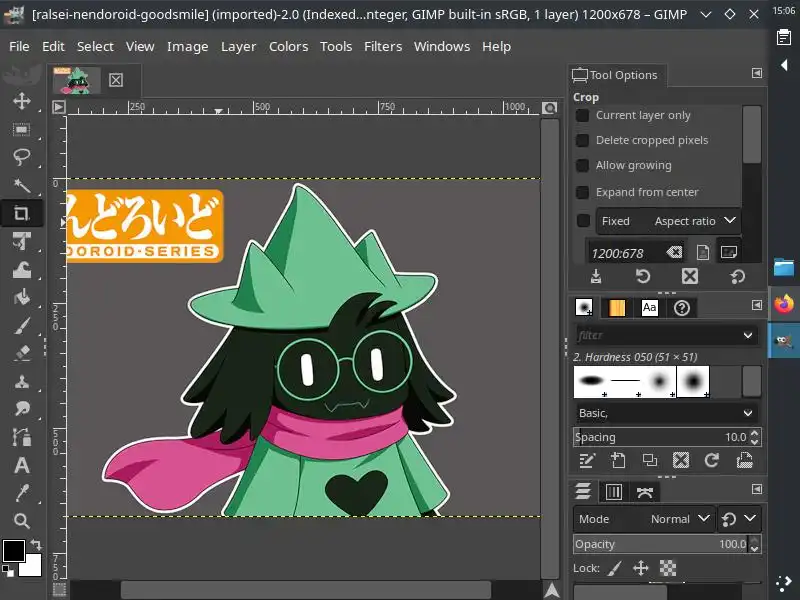Image resolution: width=800 pixels, height=600 pixels.
Task: Restore tool preset in Tool Options
Action: point(643,277)
